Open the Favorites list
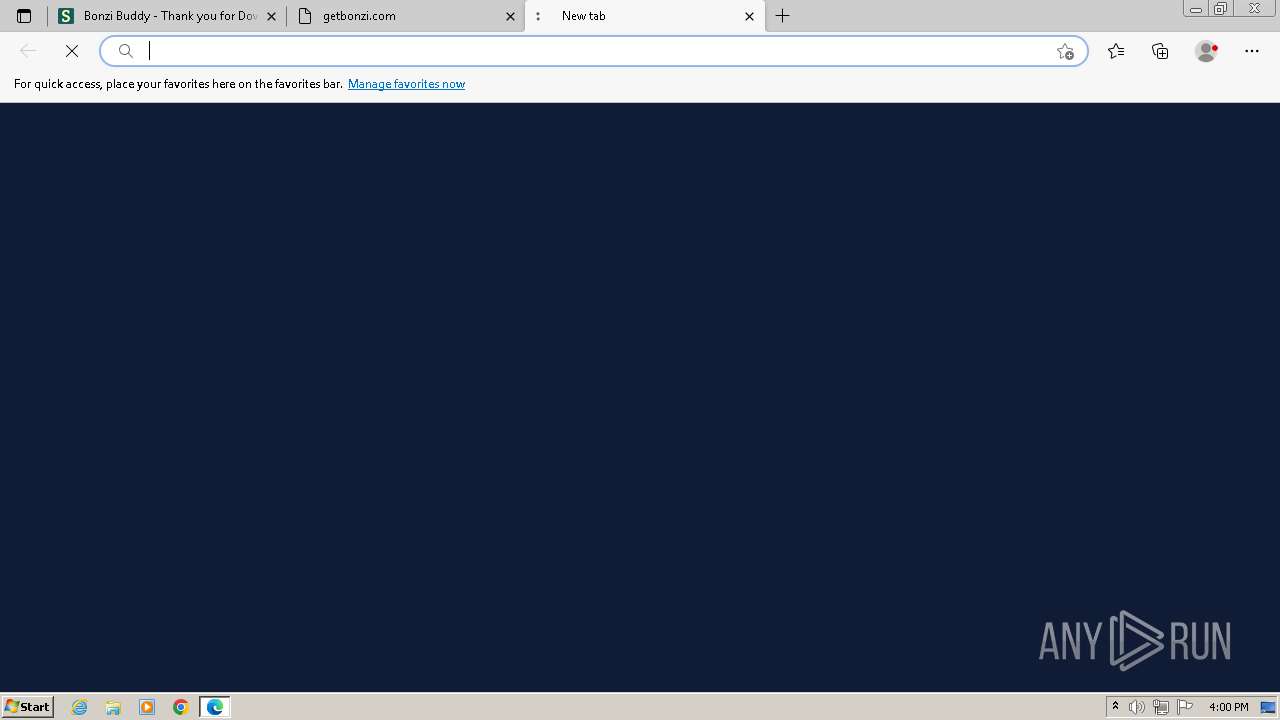 [1116, 51]
